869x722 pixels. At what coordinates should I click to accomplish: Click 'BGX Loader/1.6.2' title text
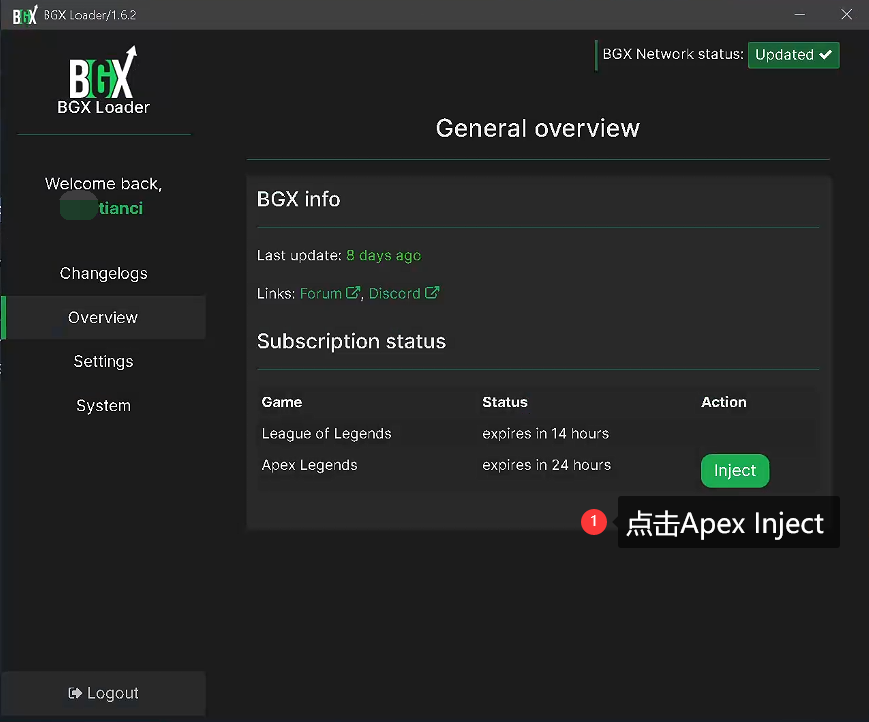(90, 15)
